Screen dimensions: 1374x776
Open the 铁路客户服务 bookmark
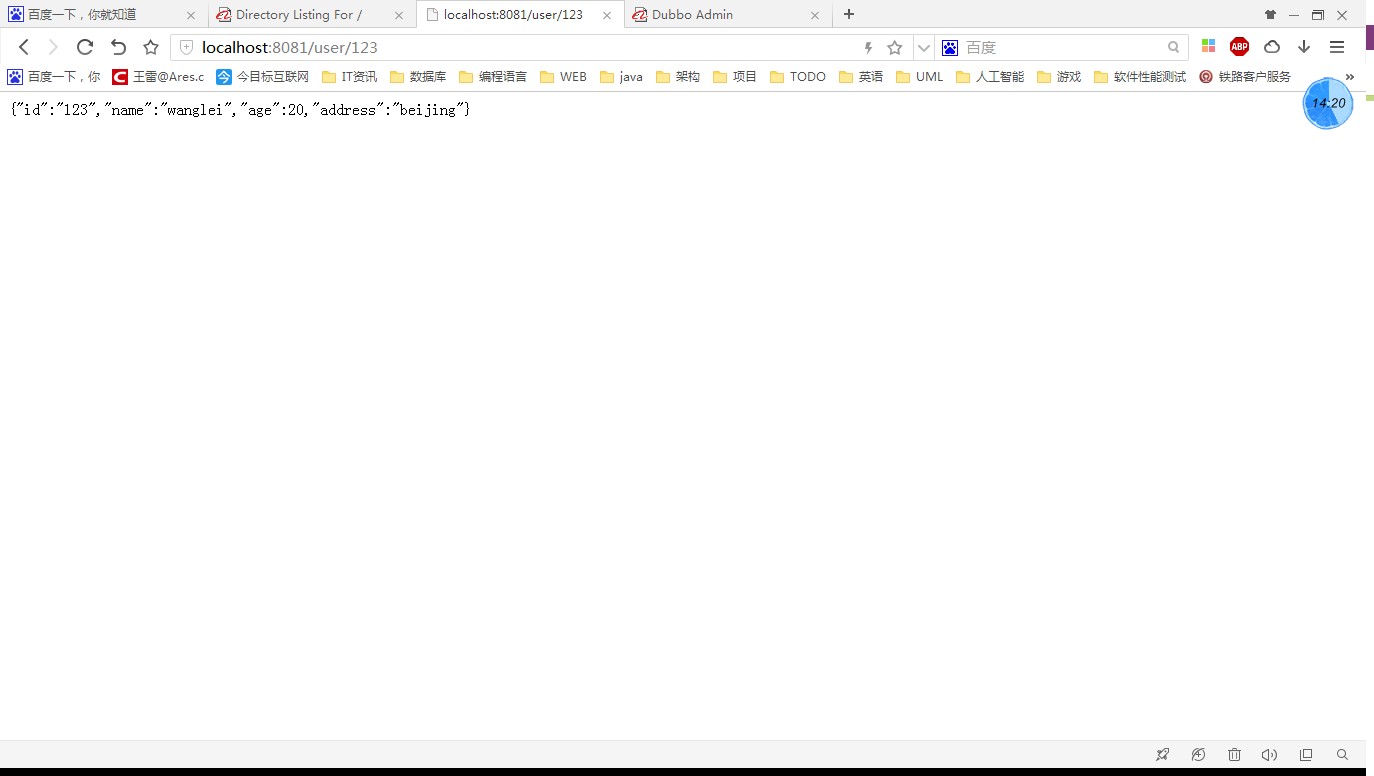coord(1245,77)
